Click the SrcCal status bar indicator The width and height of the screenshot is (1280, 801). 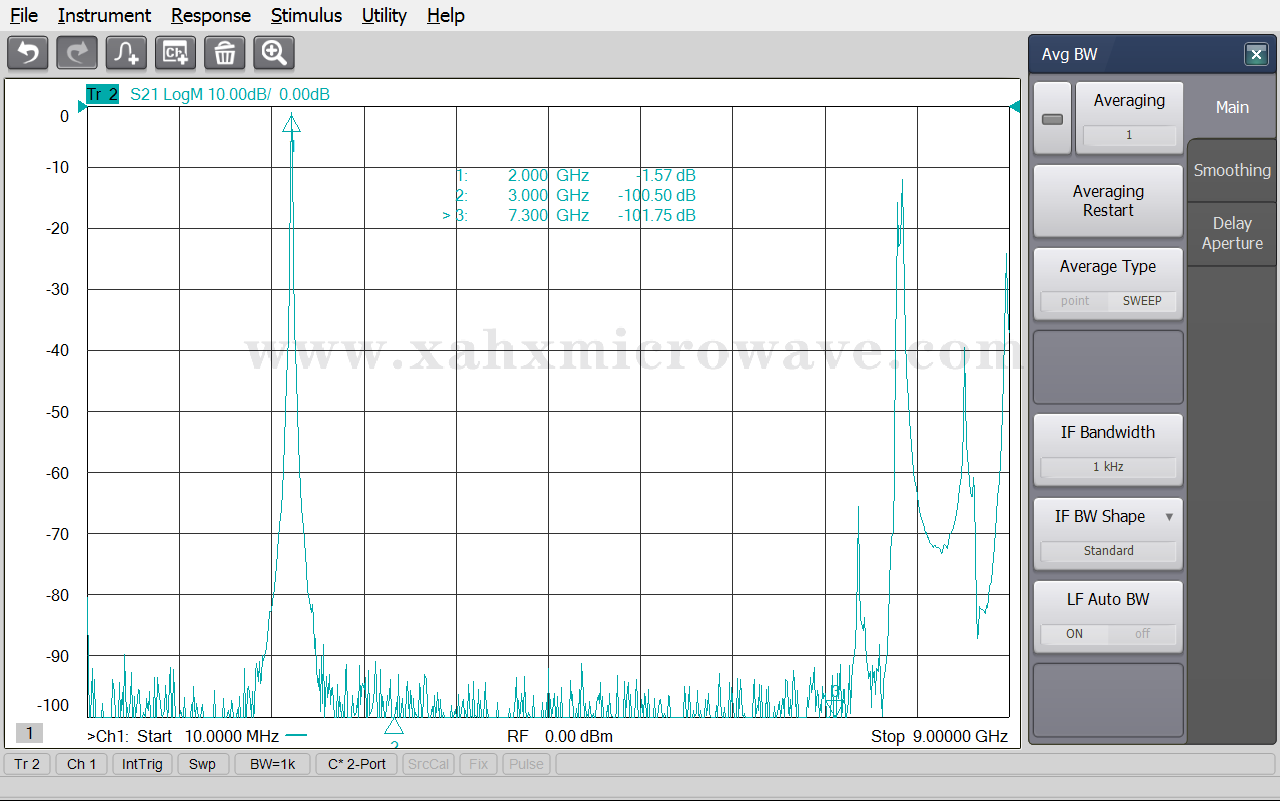click(x=429, y=764)
